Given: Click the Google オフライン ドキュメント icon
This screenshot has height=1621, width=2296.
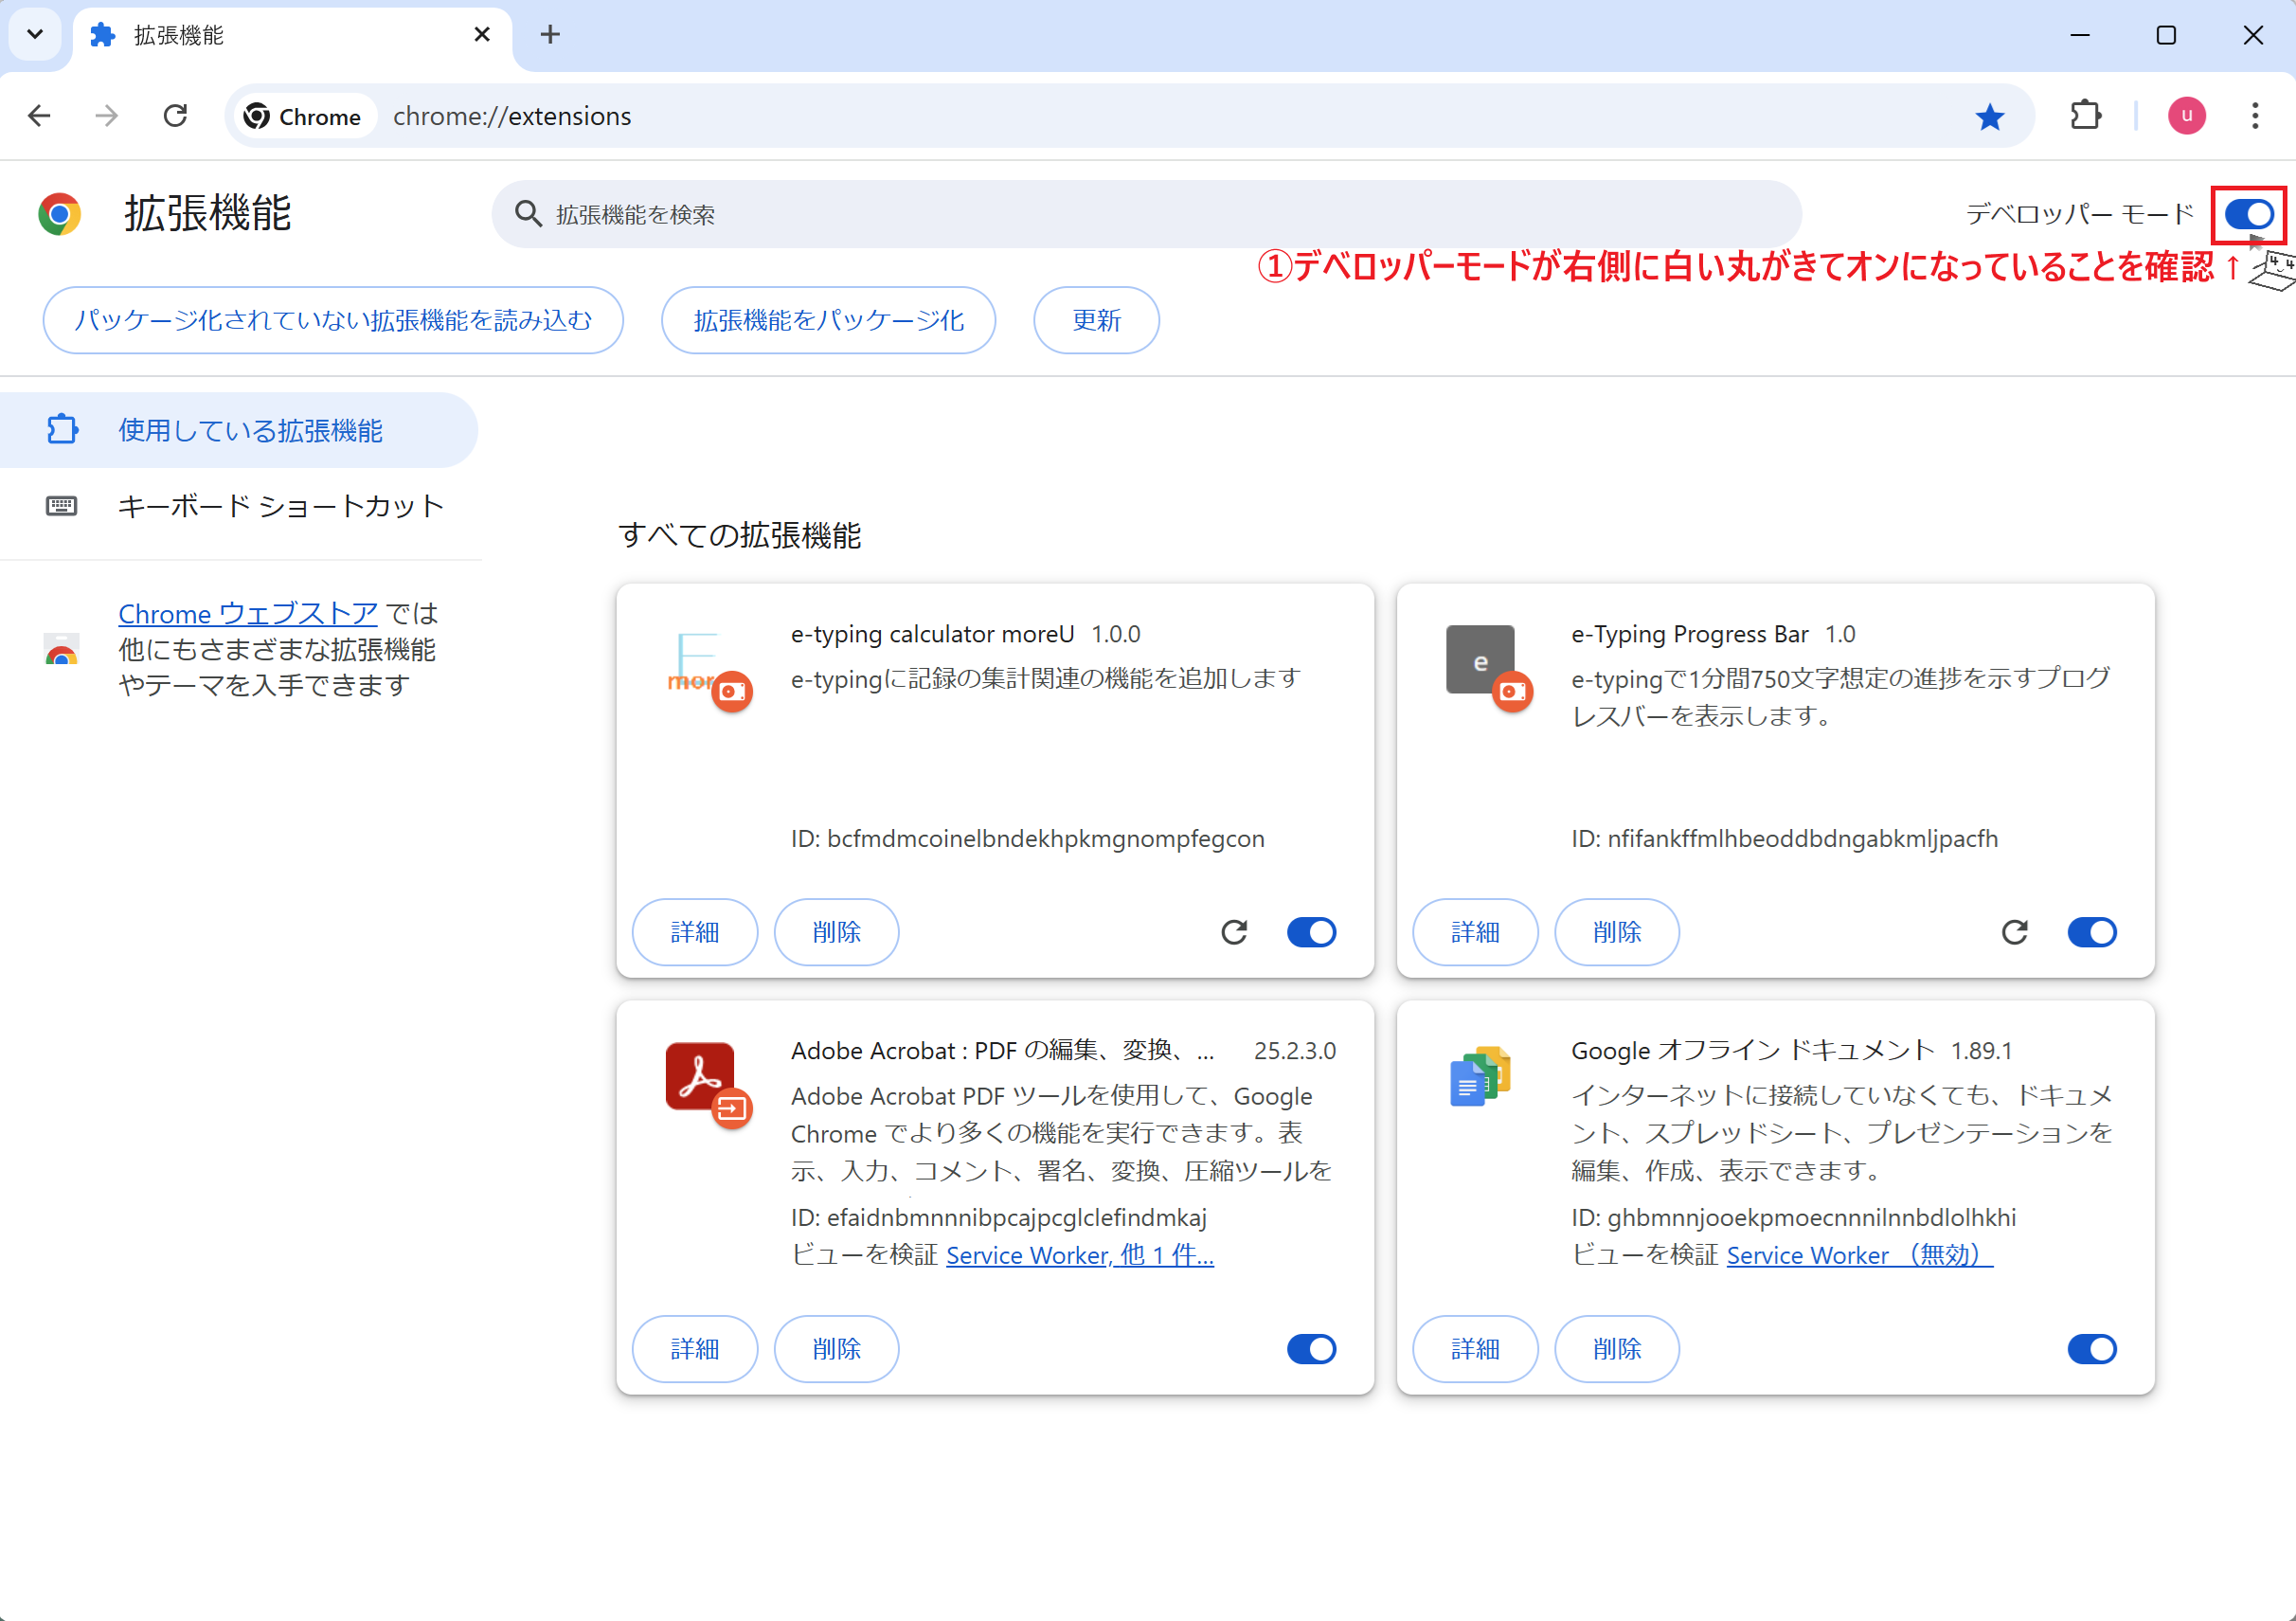Looking at the screenshot, I should tap(1480, 1076).
